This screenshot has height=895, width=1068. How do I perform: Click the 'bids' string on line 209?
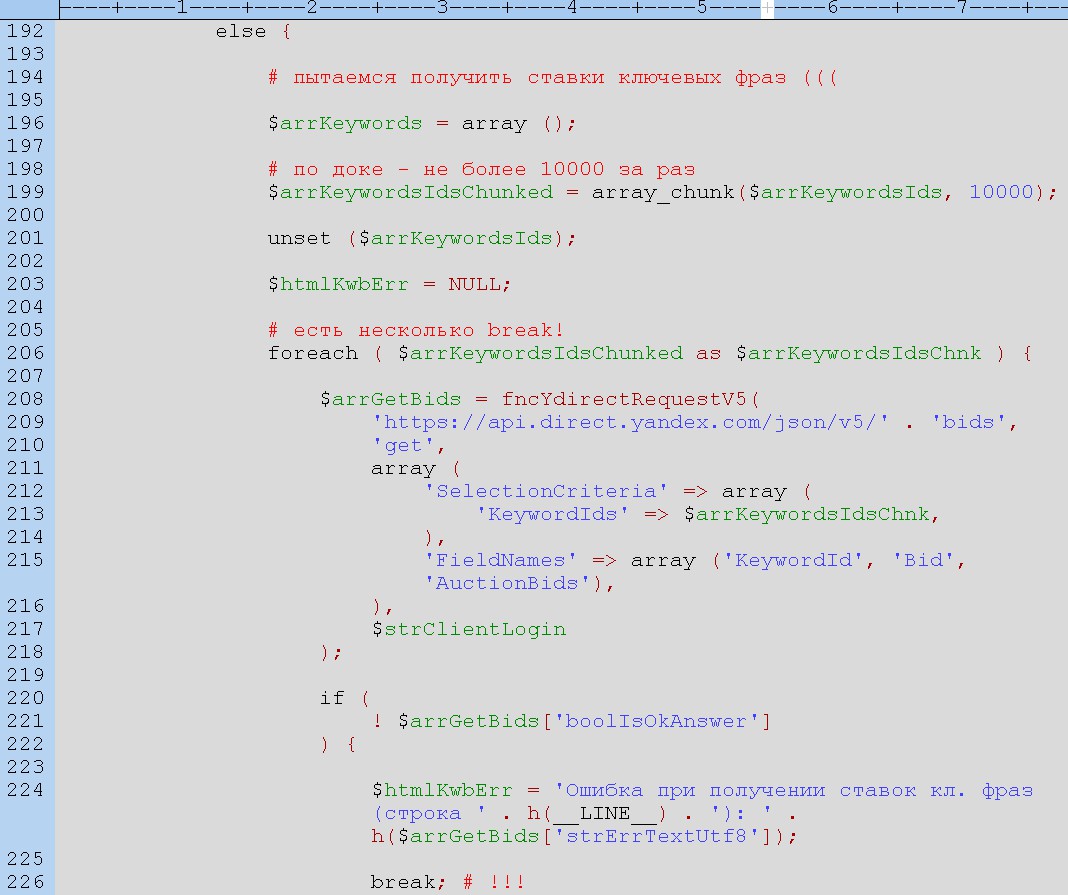pos(968,422)
